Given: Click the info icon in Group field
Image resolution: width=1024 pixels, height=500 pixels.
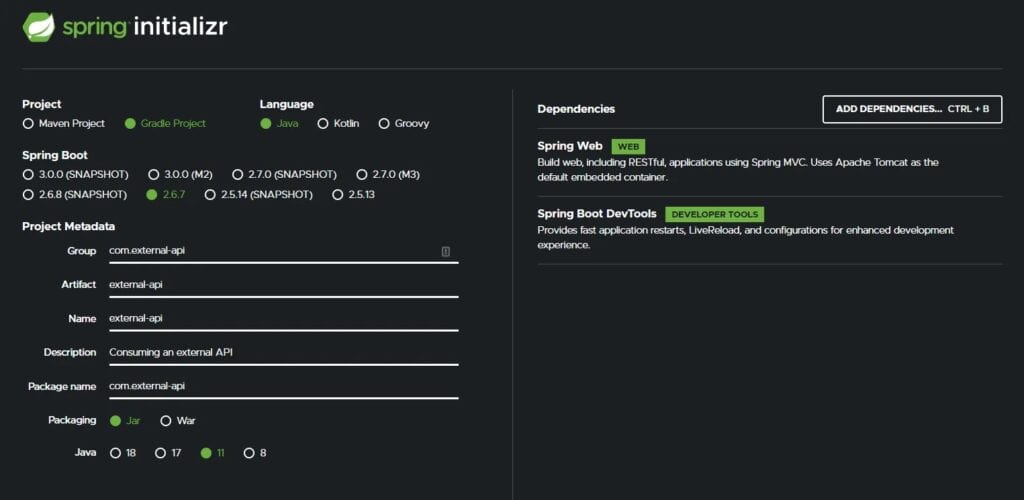Looking at the screenshot, I should pyautogui.click(x=445, y=251).
